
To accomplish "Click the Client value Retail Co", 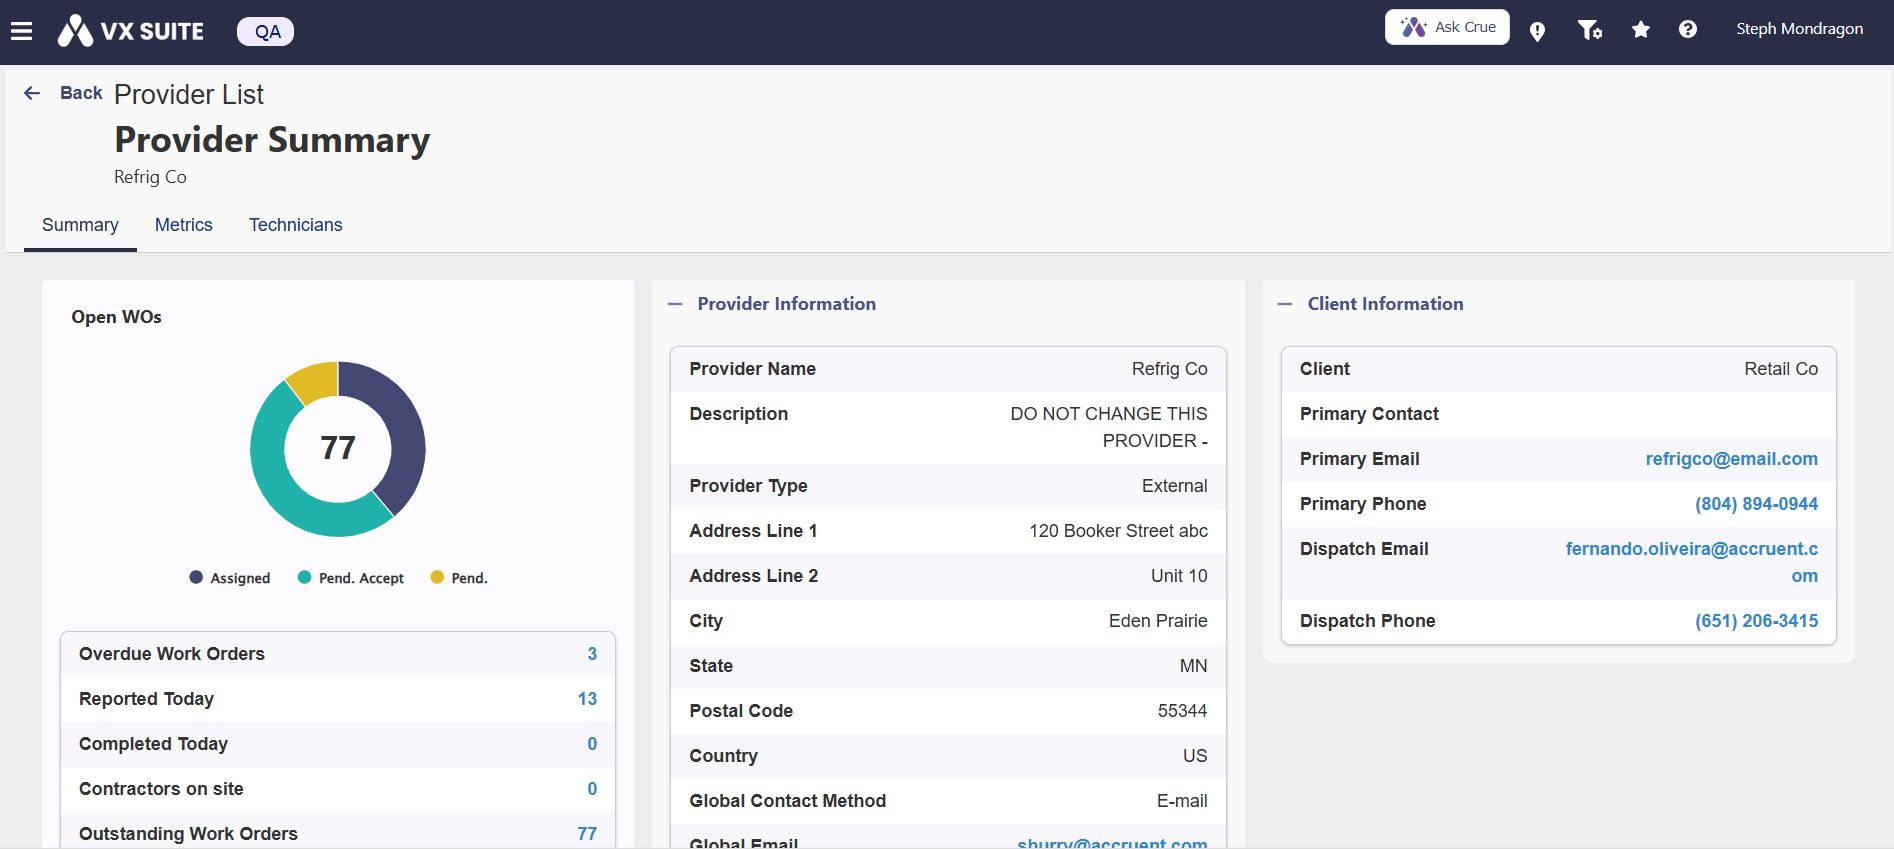I will click(x=1781, y=369).
